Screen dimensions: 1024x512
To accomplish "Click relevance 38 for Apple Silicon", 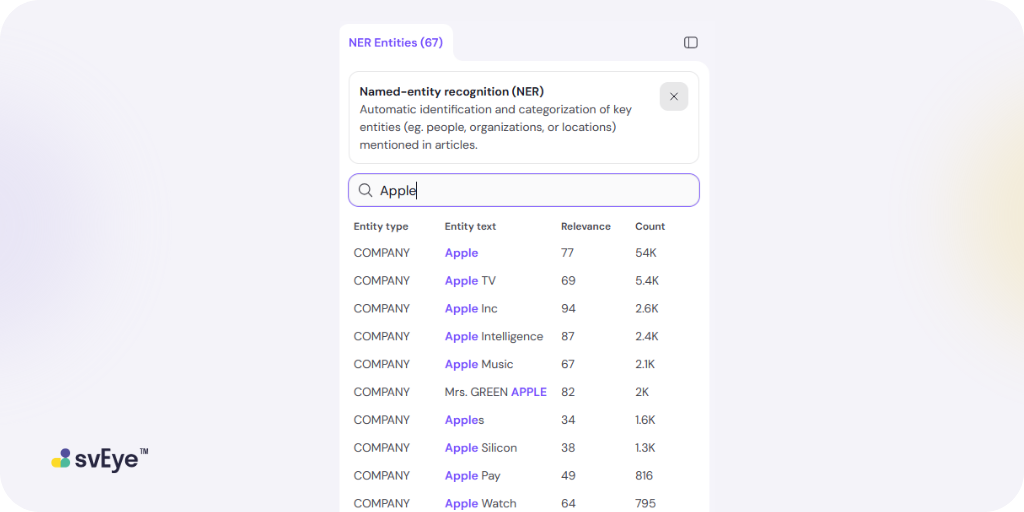I will [x=568, y=448].
